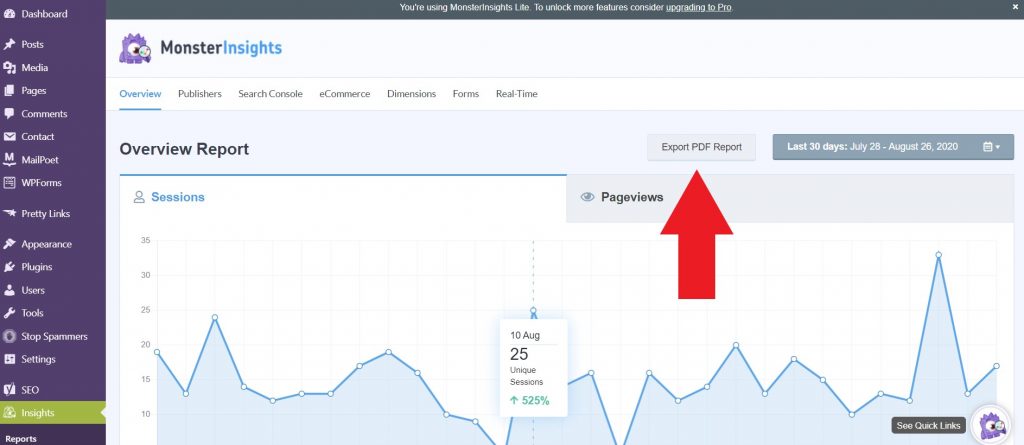
Task: Click the MonsterInsights wordmark text
Action: coord(221,48)
